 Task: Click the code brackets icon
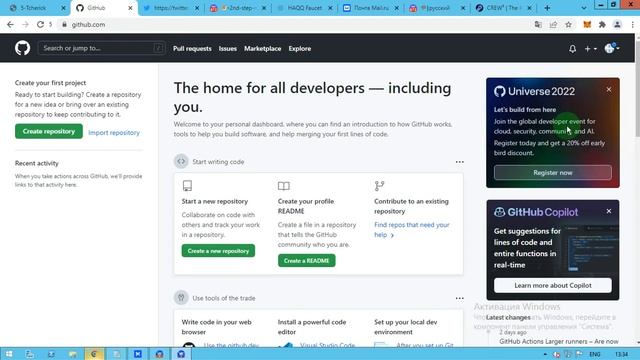coord(181,161)
